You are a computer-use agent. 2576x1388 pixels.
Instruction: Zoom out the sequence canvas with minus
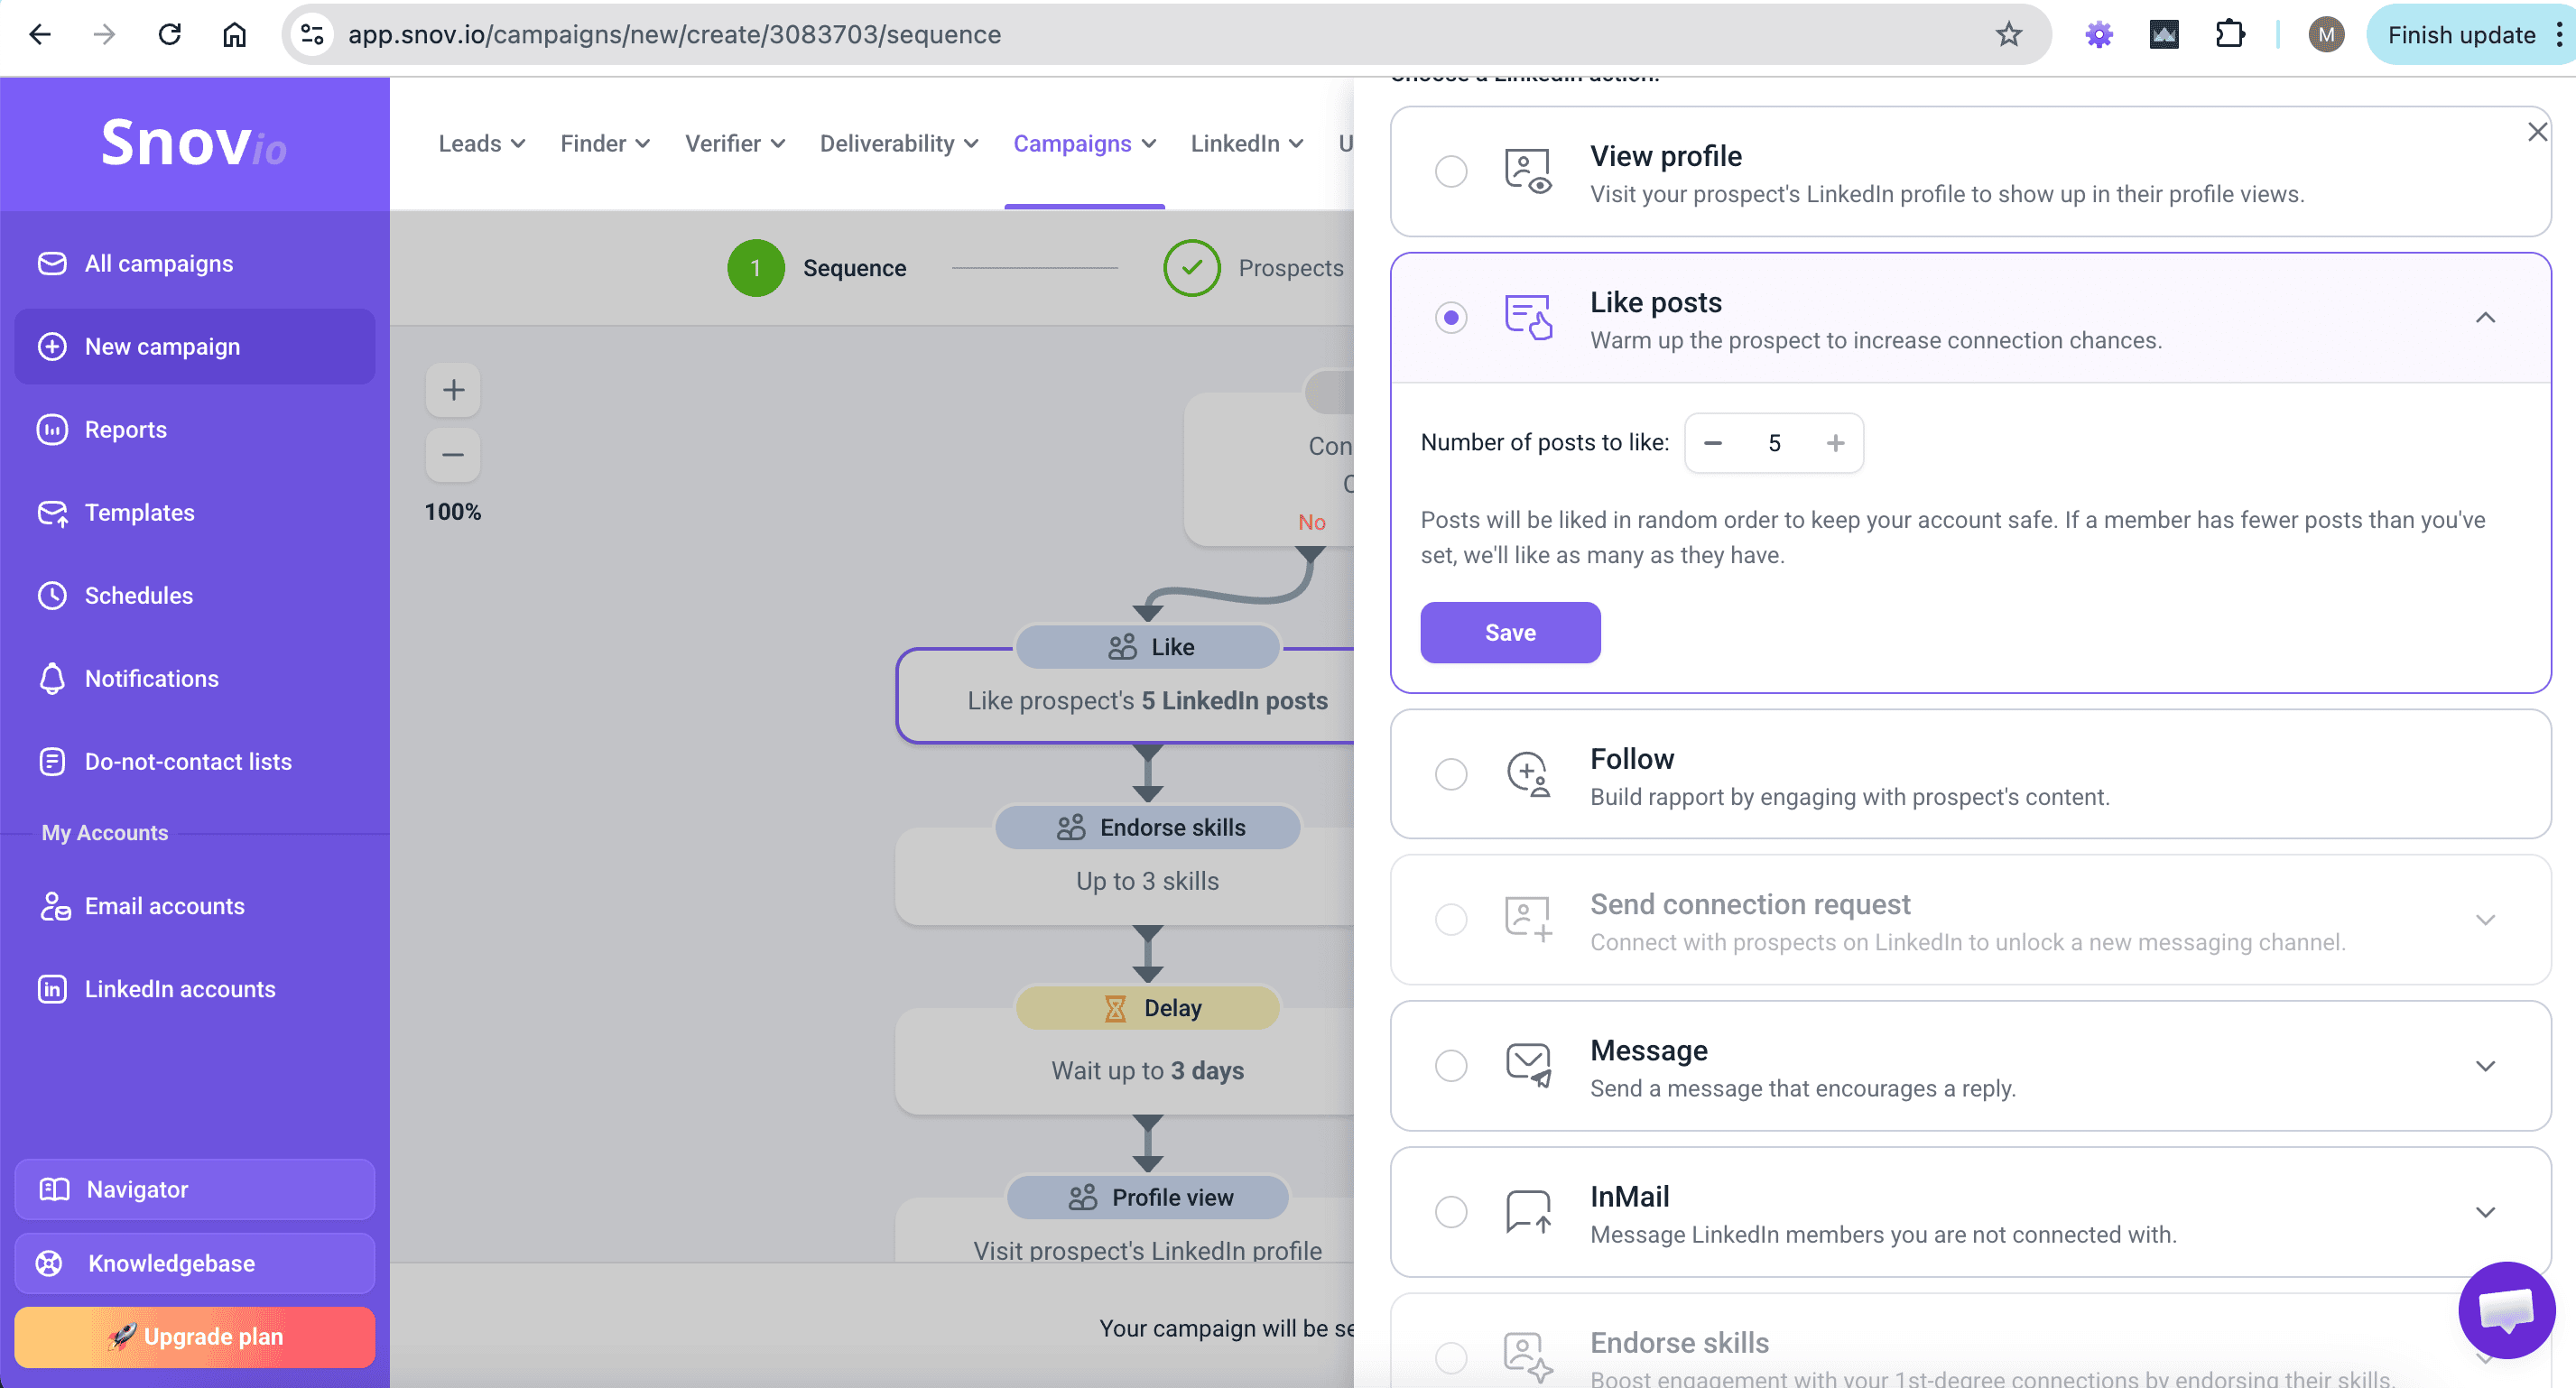pyautogui.click(x=453, y=454)
